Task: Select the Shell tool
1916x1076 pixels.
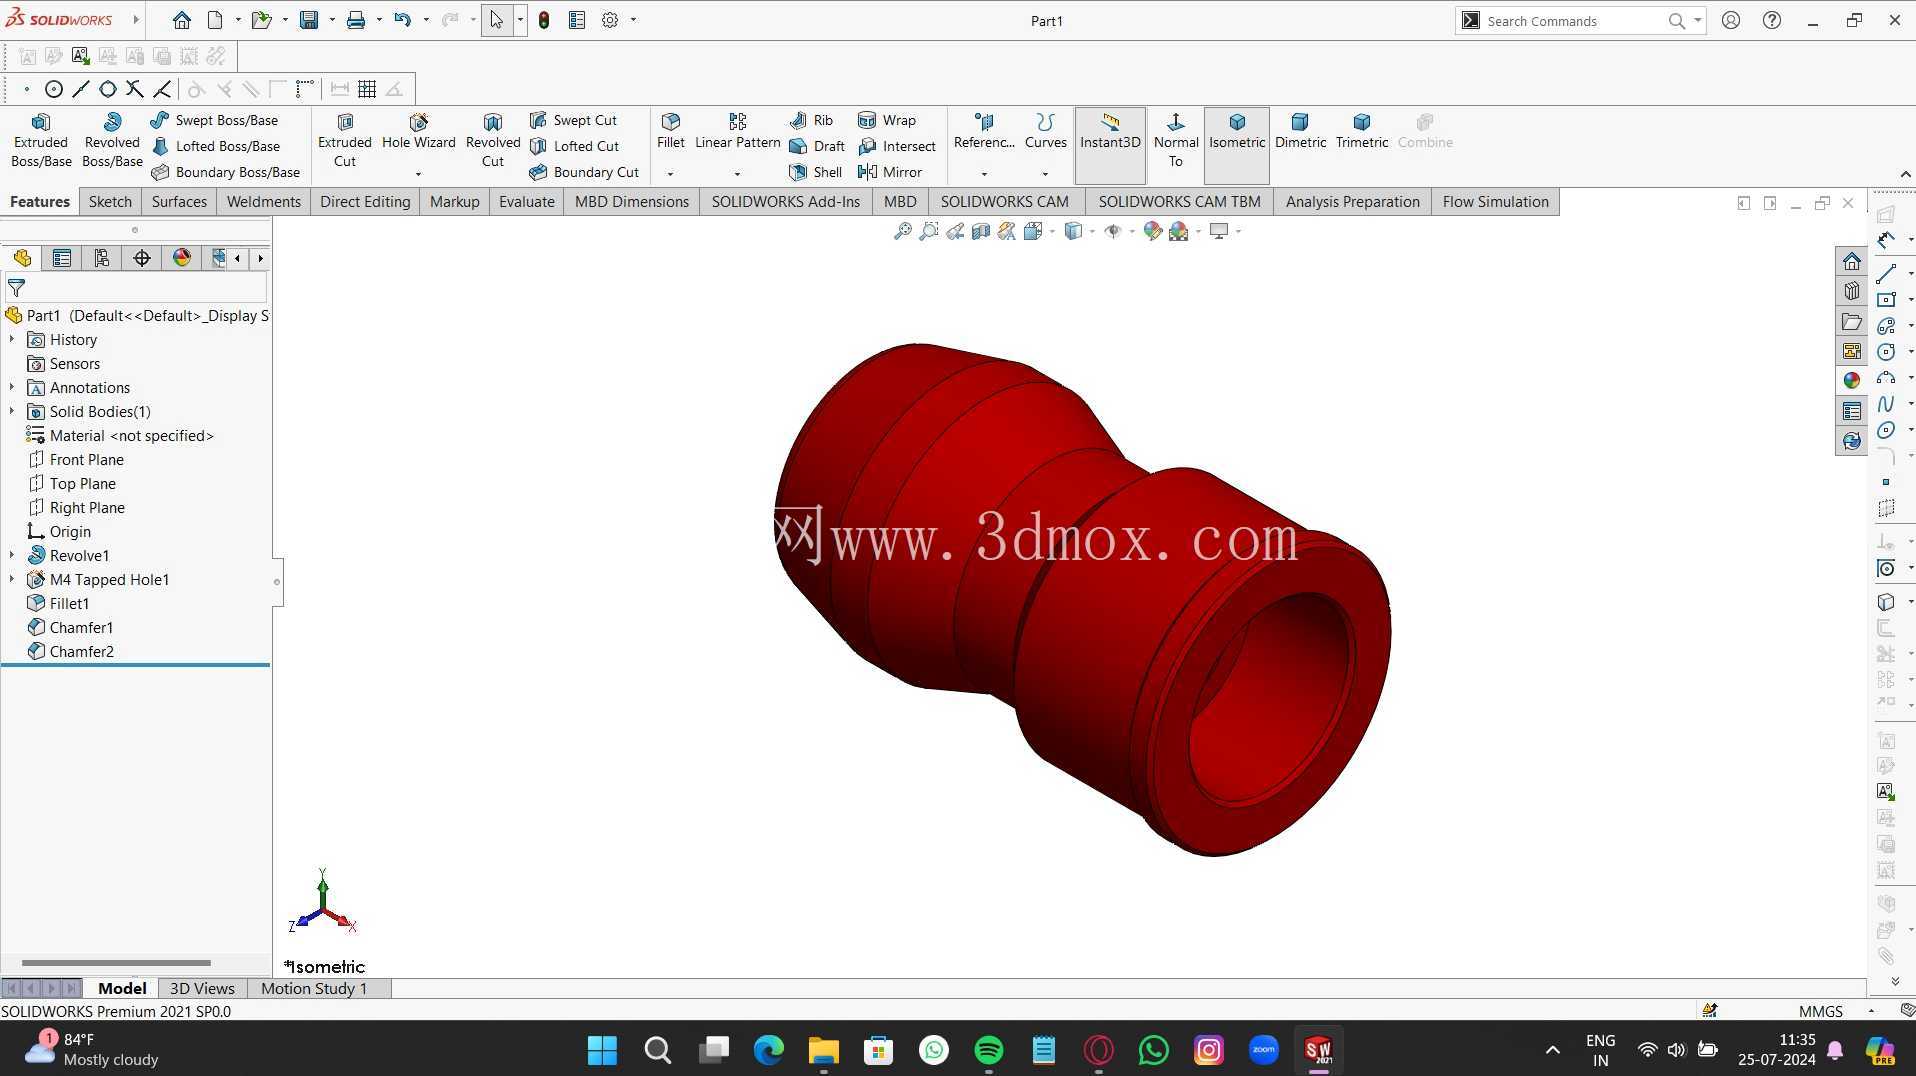Action: pyautogui.click(x=815, y=172)
